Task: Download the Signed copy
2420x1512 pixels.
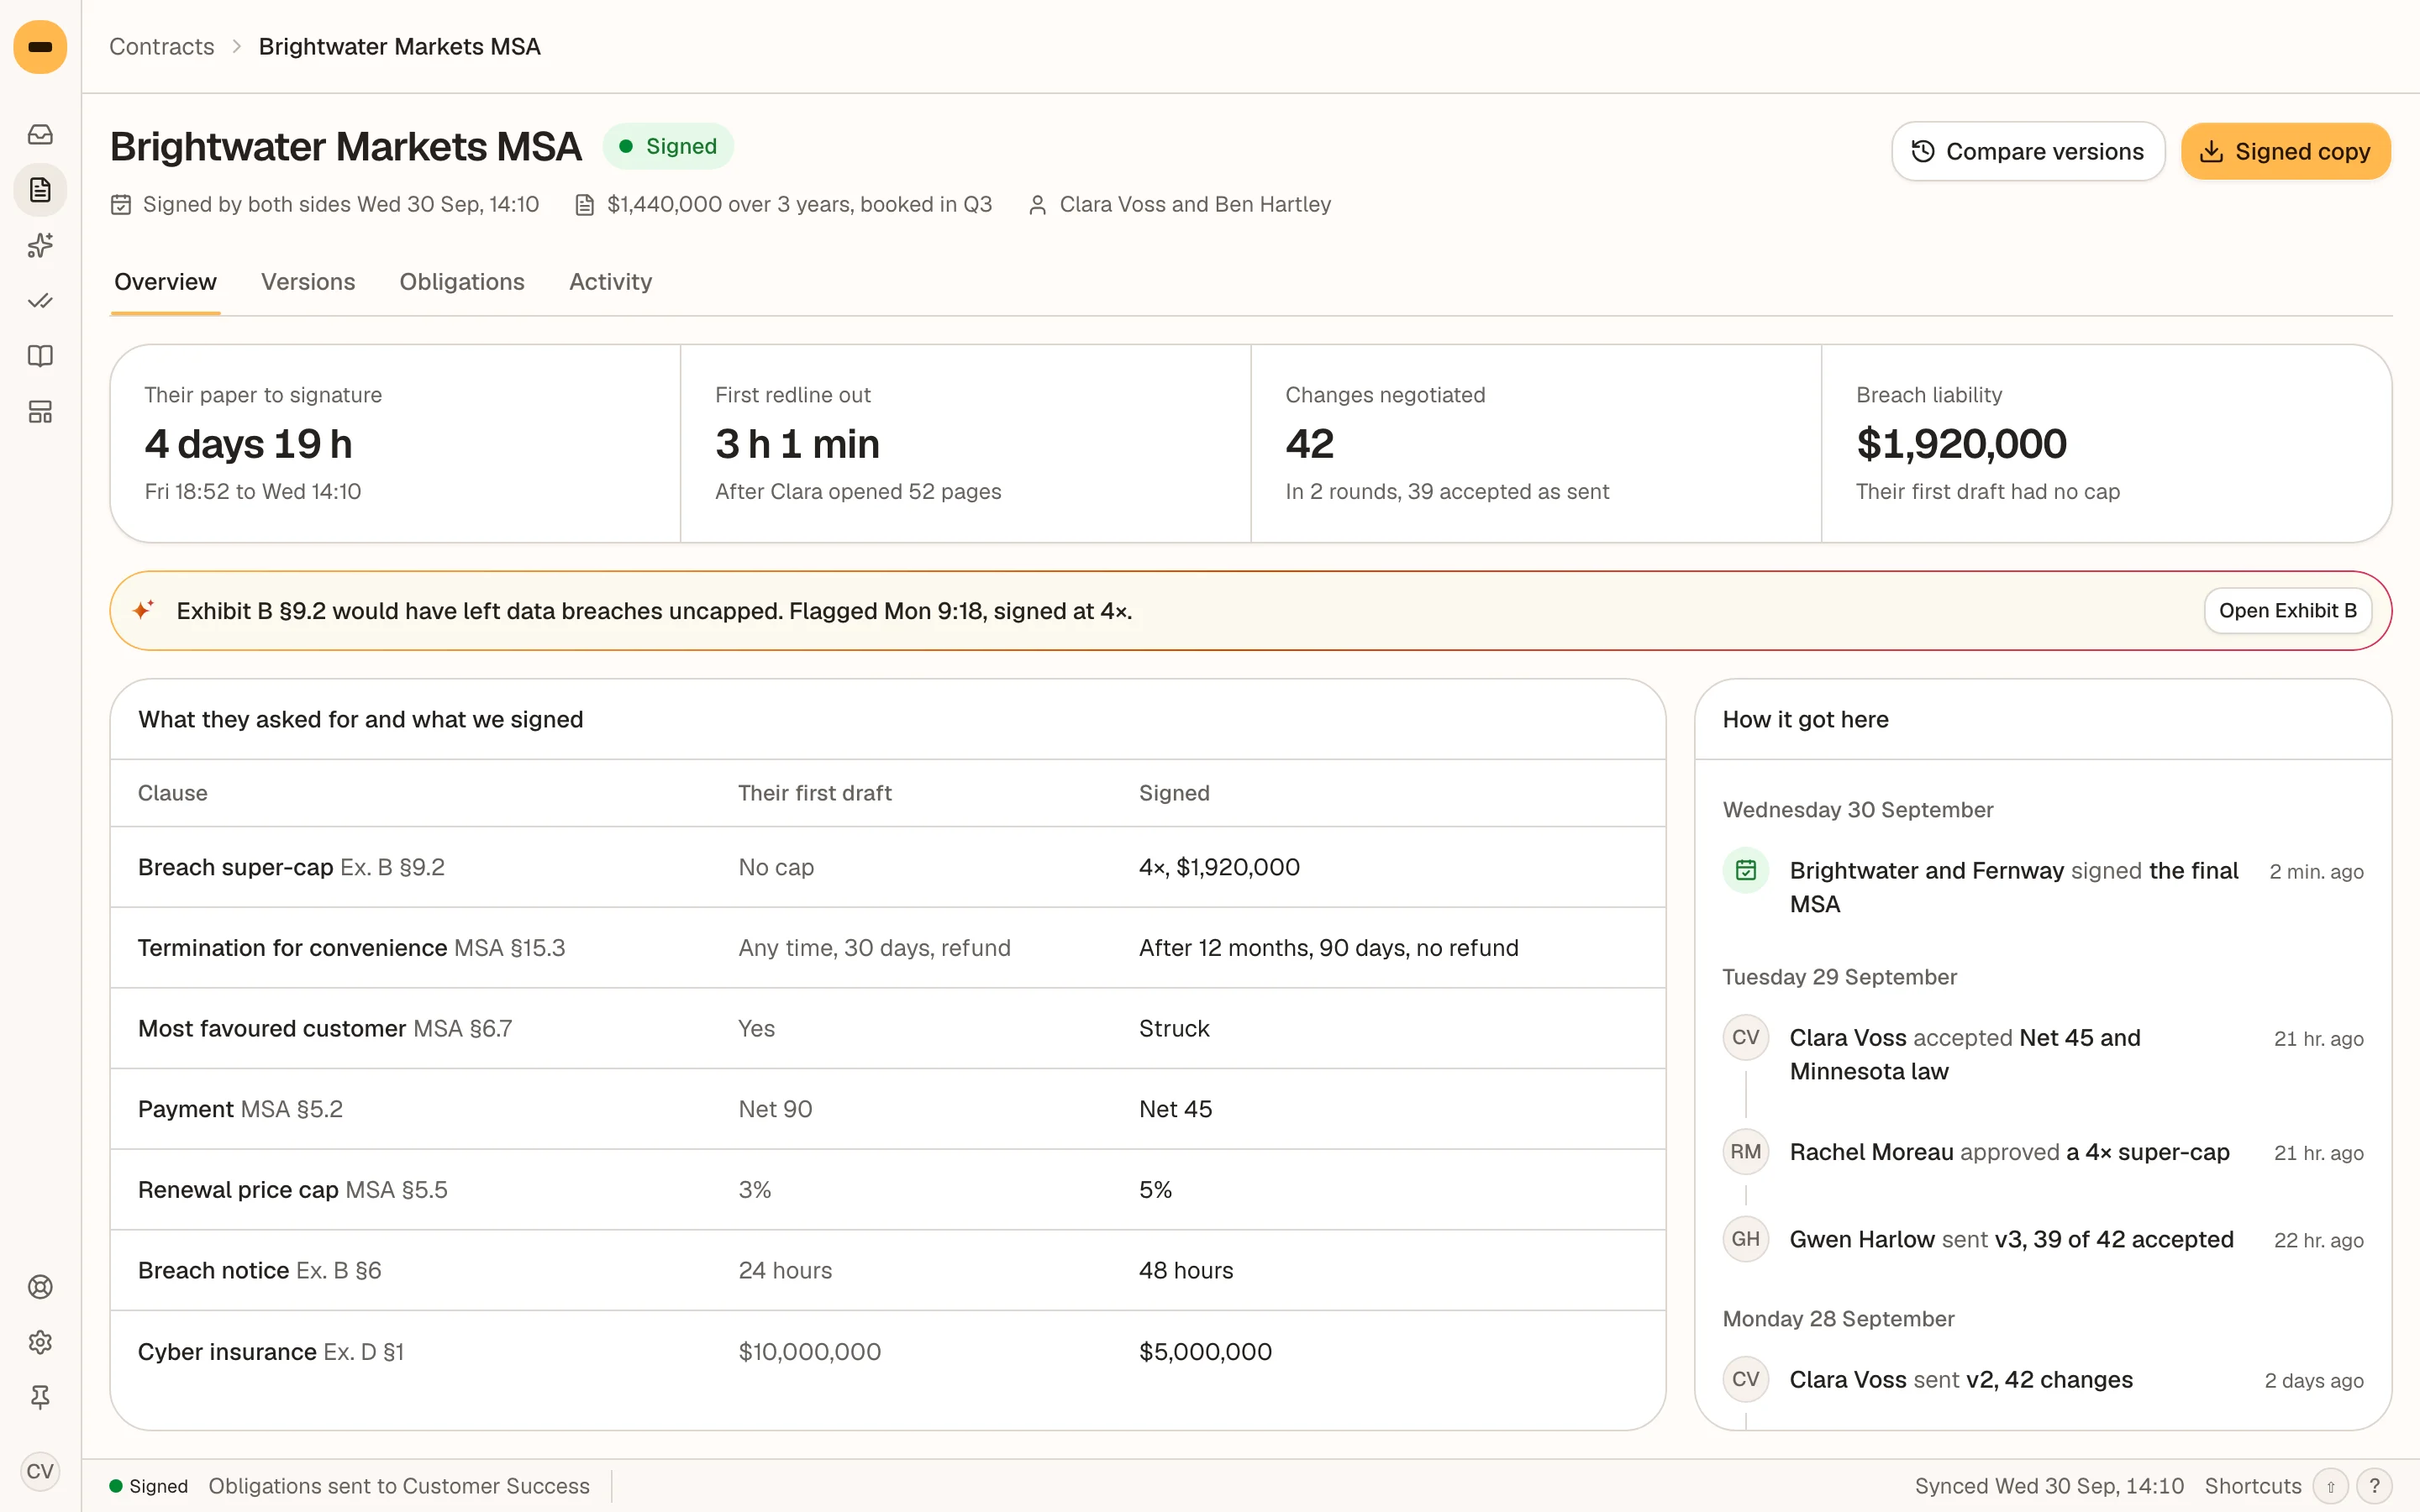Action: (2285, 151)
